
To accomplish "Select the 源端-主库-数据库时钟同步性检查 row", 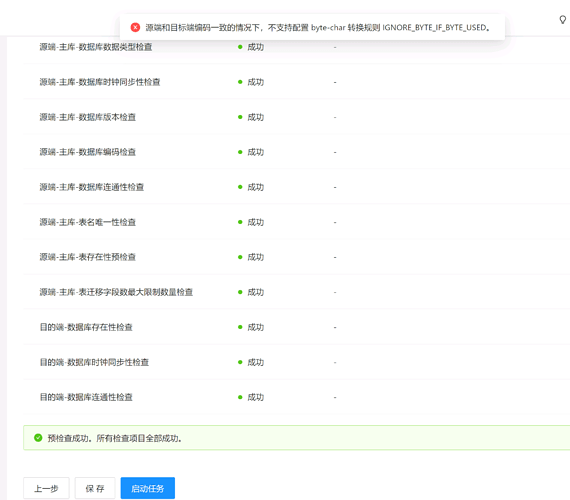I will click(296, 82).
